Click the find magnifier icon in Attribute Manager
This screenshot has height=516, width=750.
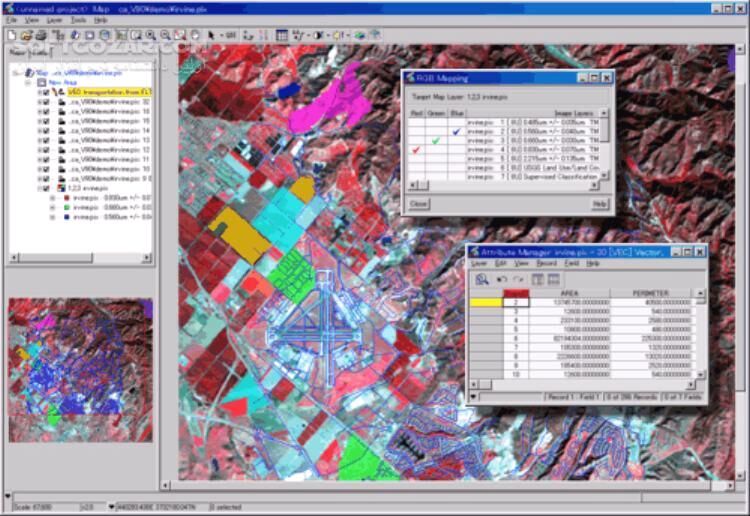click(482, 279)
